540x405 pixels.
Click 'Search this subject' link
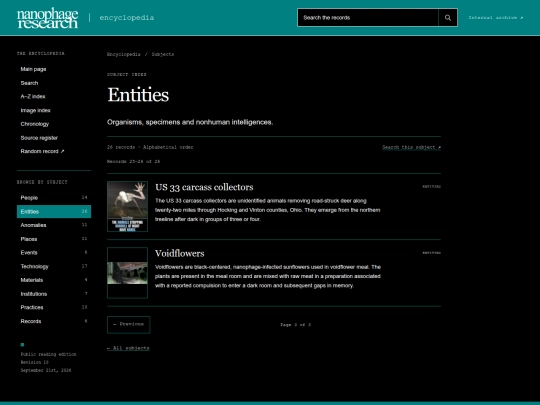[x=412, y=147]
